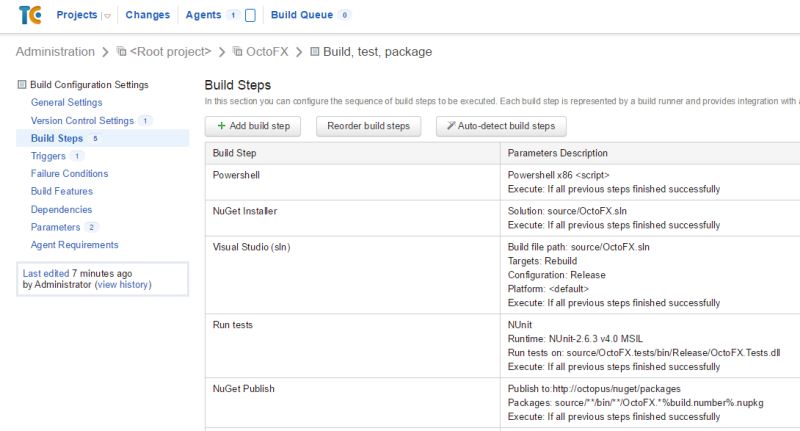Select the Run tests build step
The width and height of the screenshot is (800, 431).
click(233, 325)
